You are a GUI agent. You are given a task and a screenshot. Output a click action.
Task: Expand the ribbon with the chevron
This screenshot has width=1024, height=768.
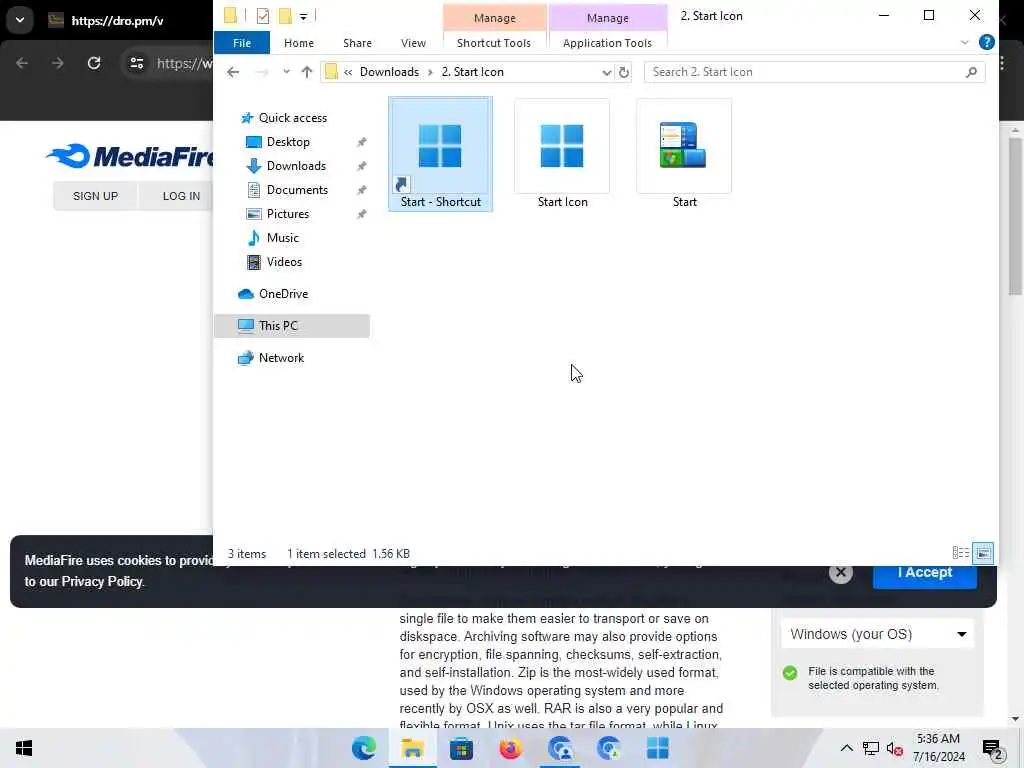965,43
